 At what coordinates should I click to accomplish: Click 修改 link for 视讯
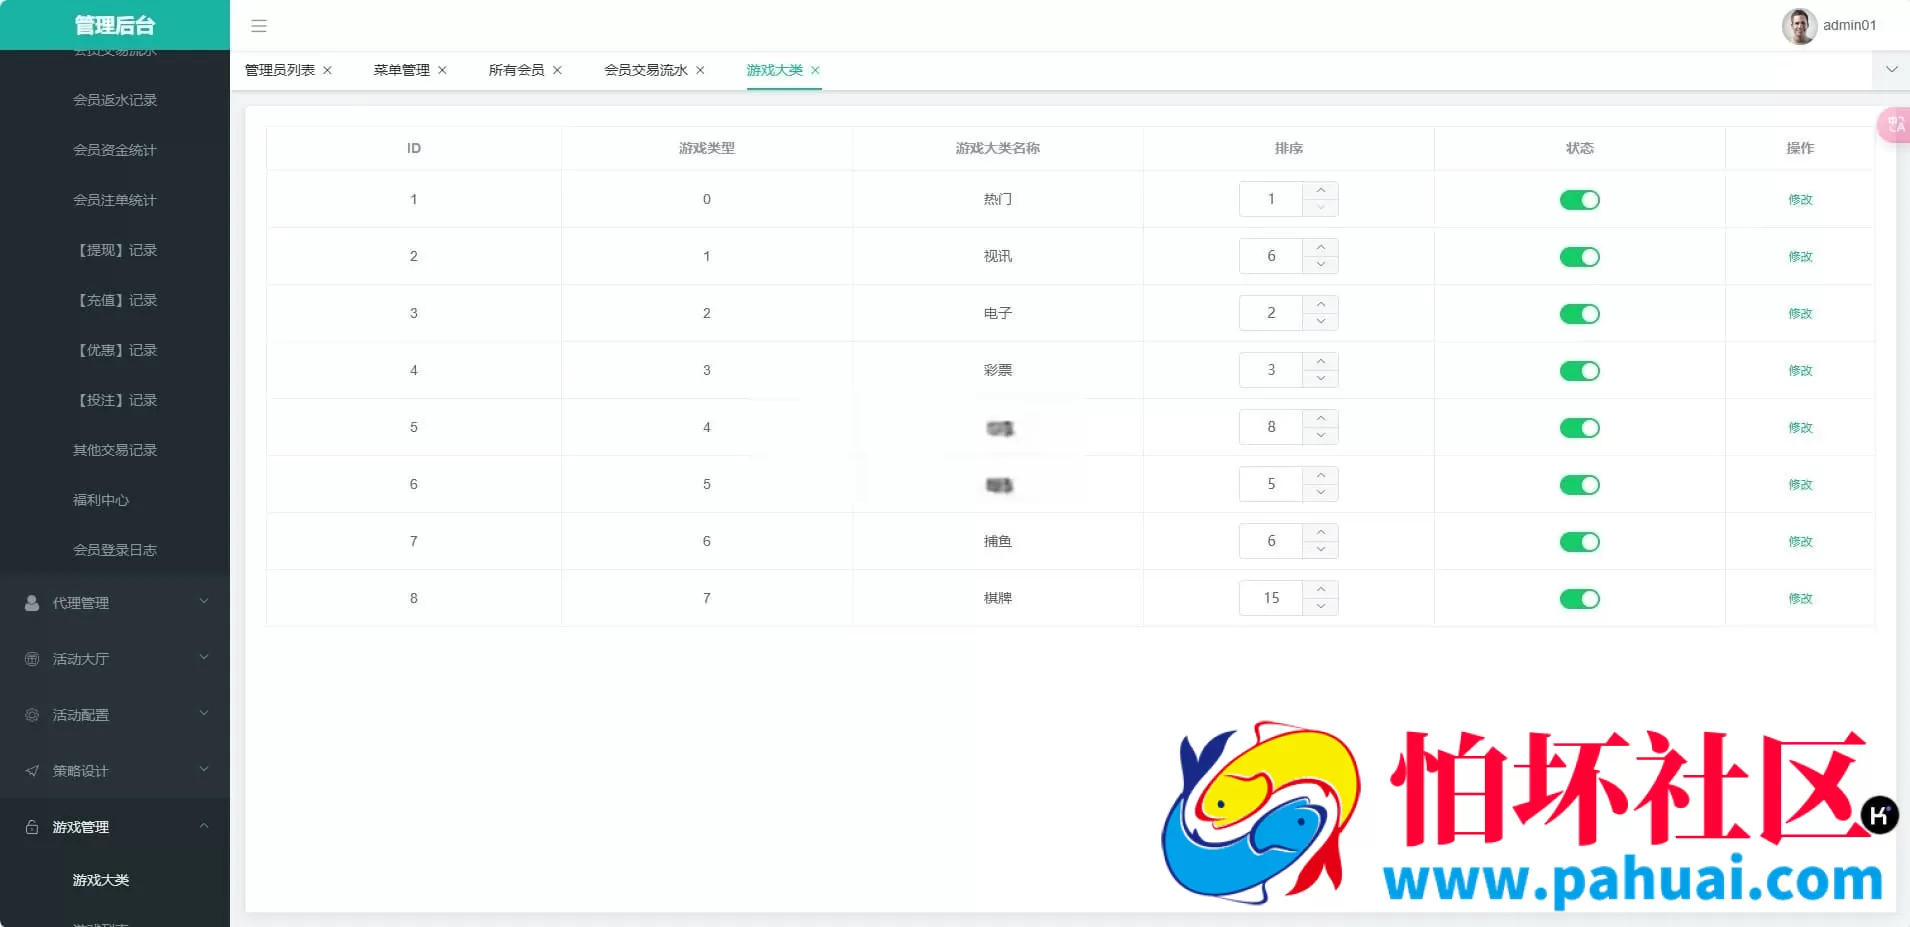point(1800,257)
